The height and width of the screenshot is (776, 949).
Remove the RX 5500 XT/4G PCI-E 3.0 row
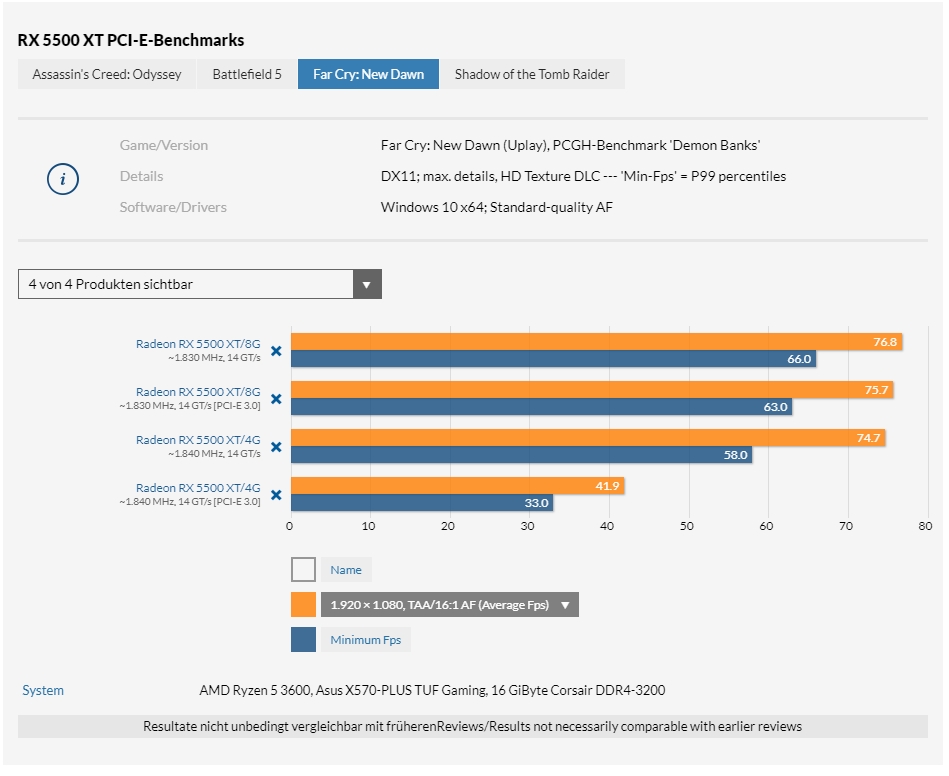276,495
